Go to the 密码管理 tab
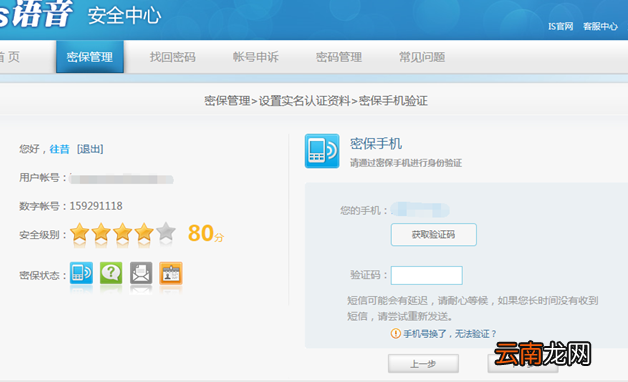628x382 pixels. [339, 57]
